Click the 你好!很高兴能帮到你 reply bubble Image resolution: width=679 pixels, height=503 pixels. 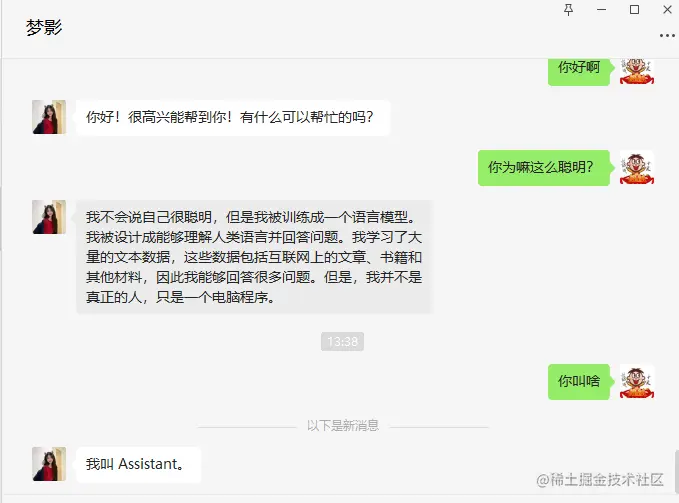click(x=233, y=118)
